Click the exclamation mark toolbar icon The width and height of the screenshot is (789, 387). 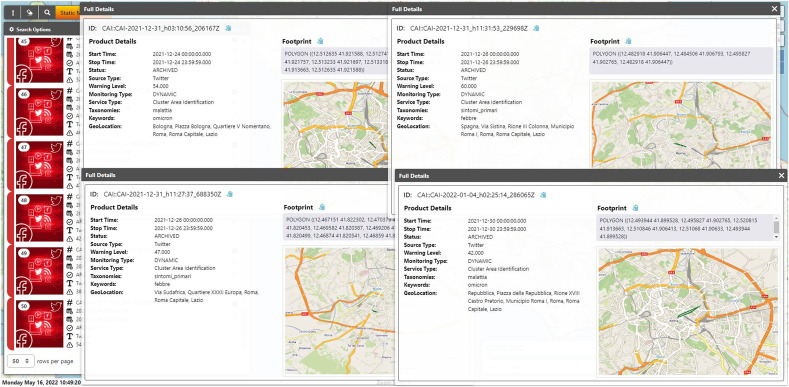pos(13,13)
